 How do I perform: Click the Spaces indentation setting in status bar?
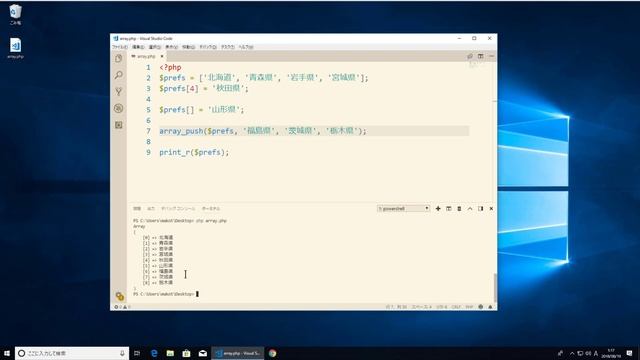pyautogui.click(x=421, y=307)
